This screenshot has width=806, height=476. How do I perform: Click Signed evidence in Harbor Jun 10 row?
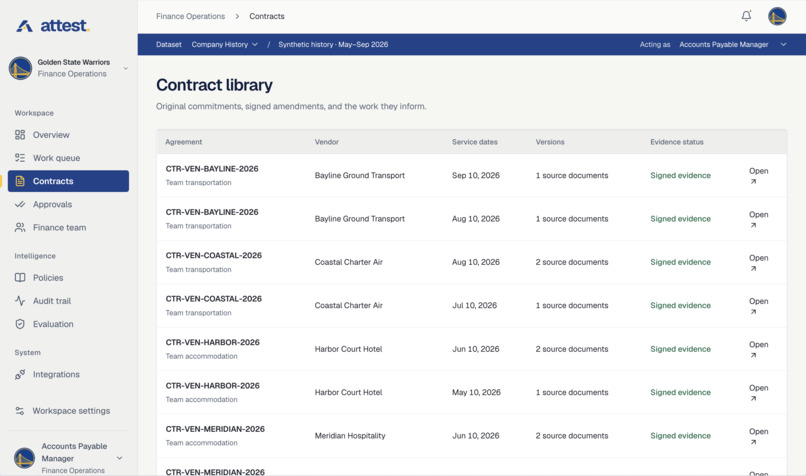680,349
